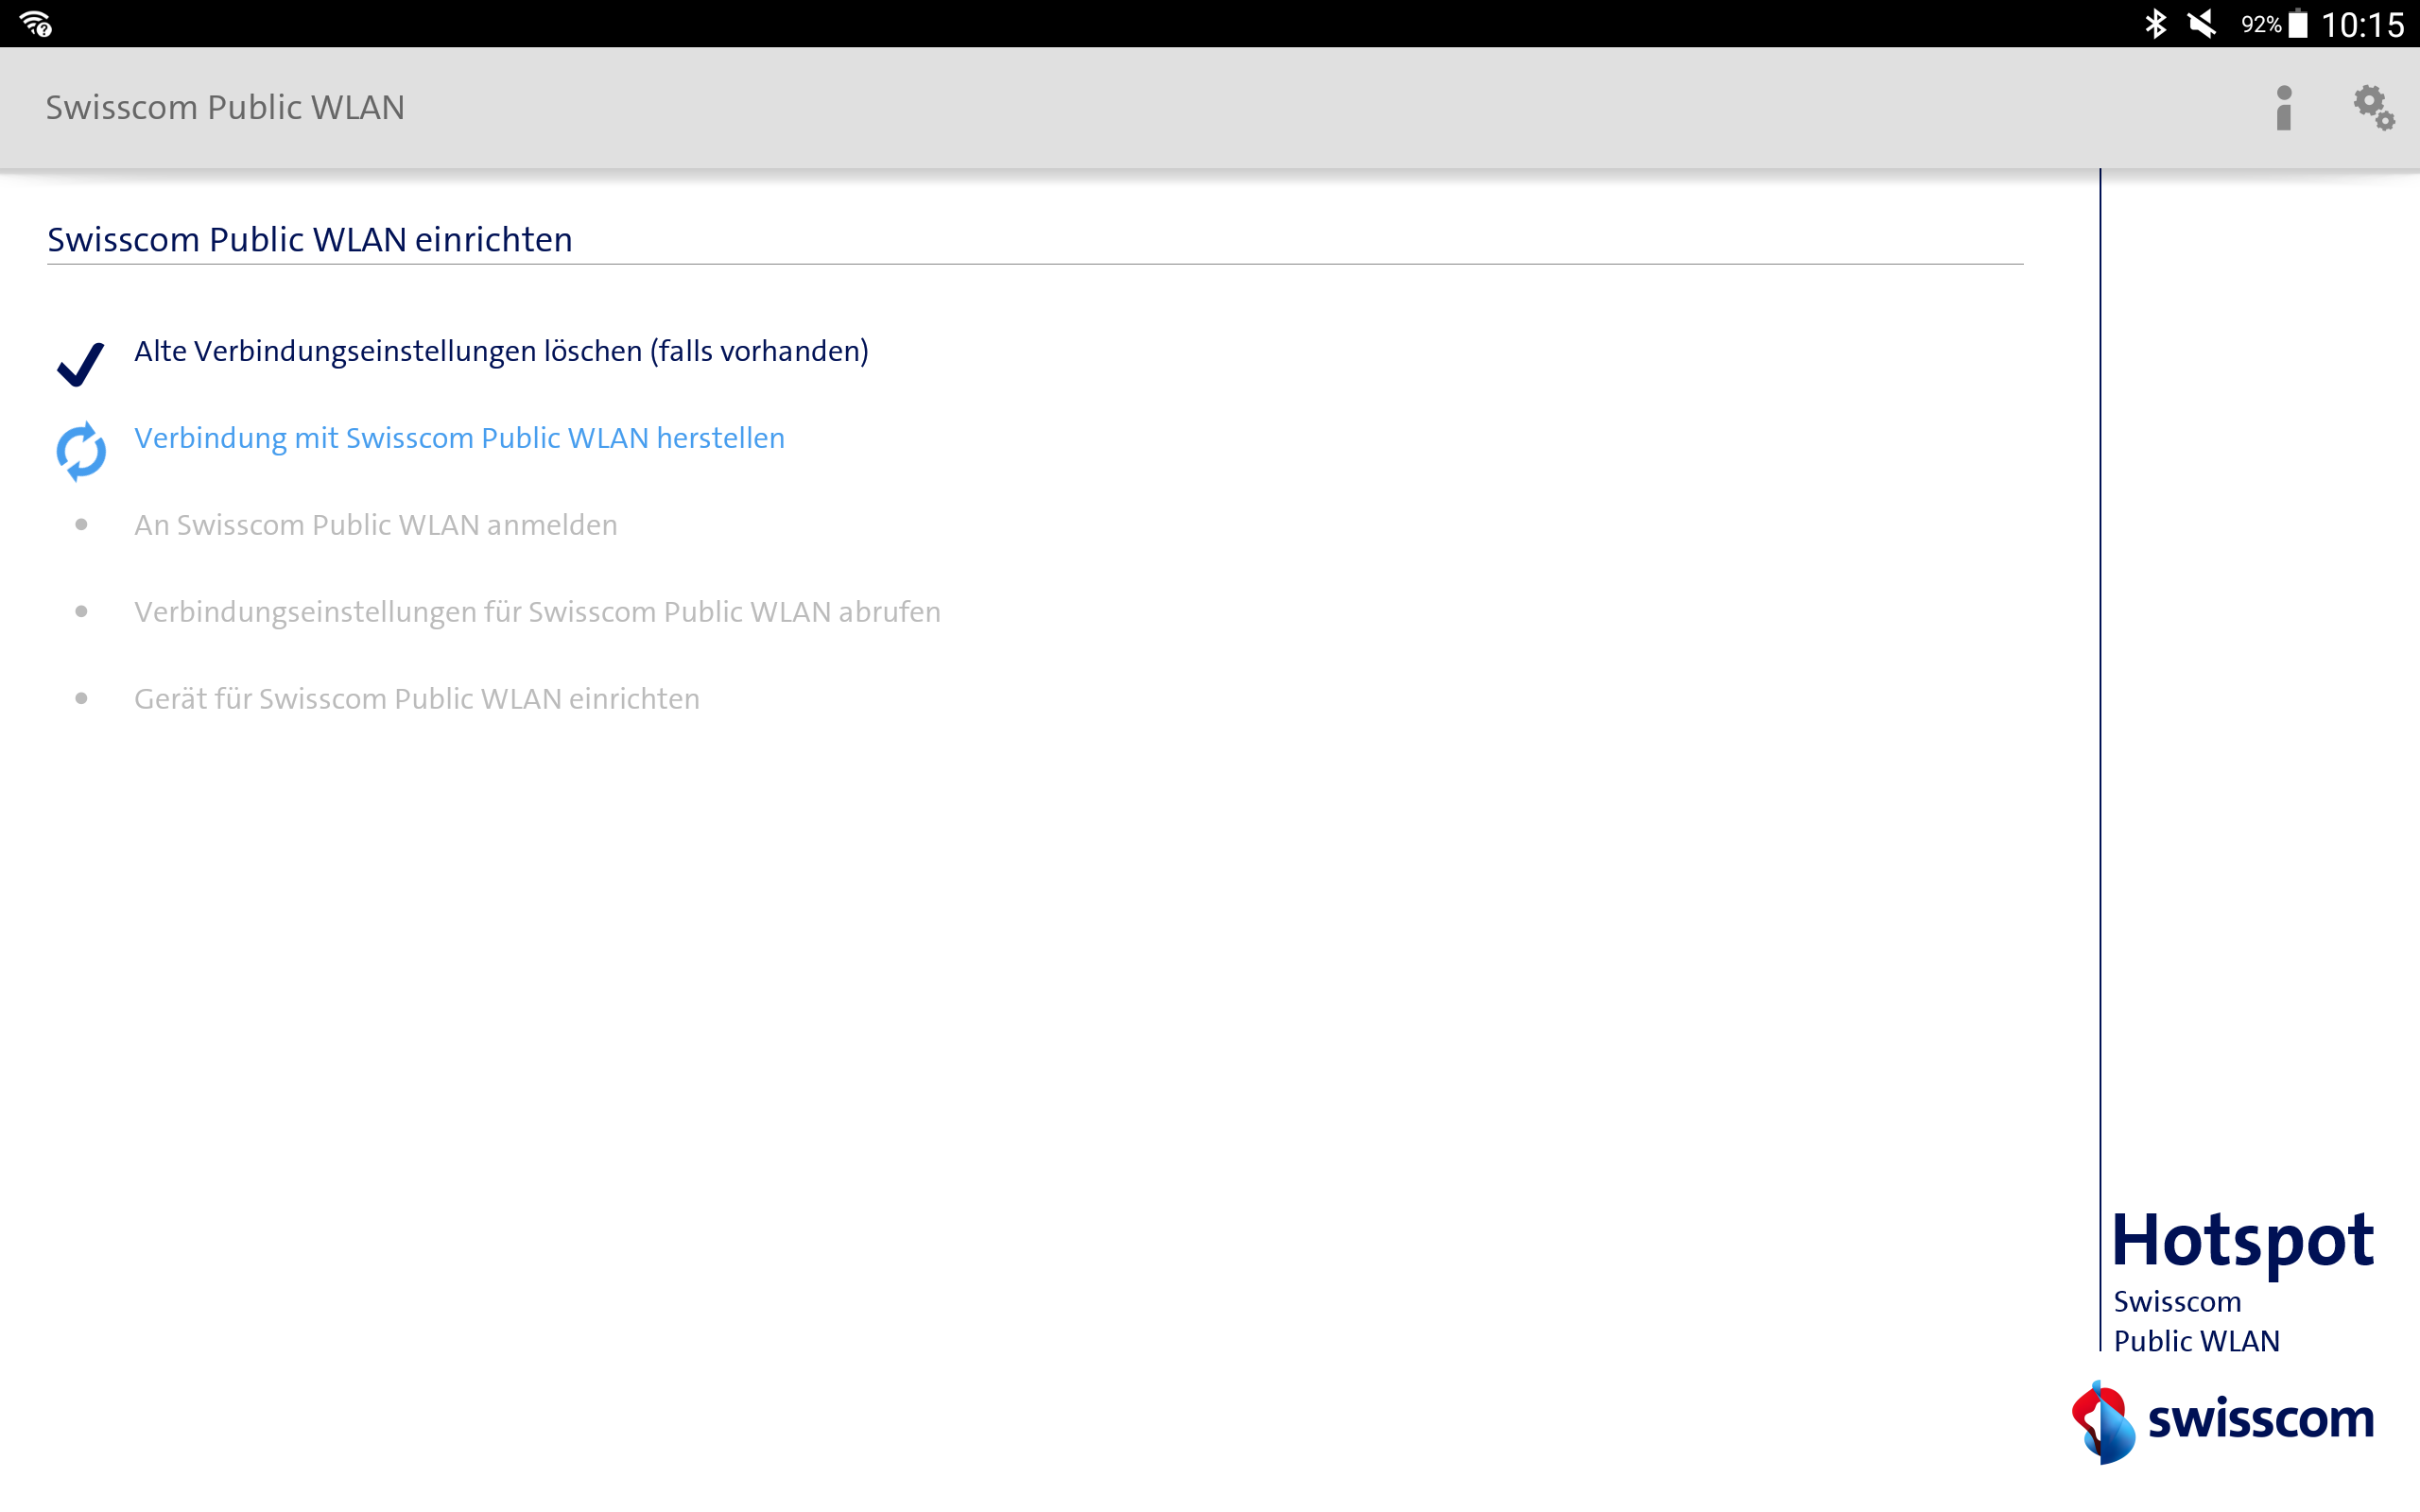Open settings via the gears icon
This screenshot has height=1512, width=2420.
point(2374,108)
